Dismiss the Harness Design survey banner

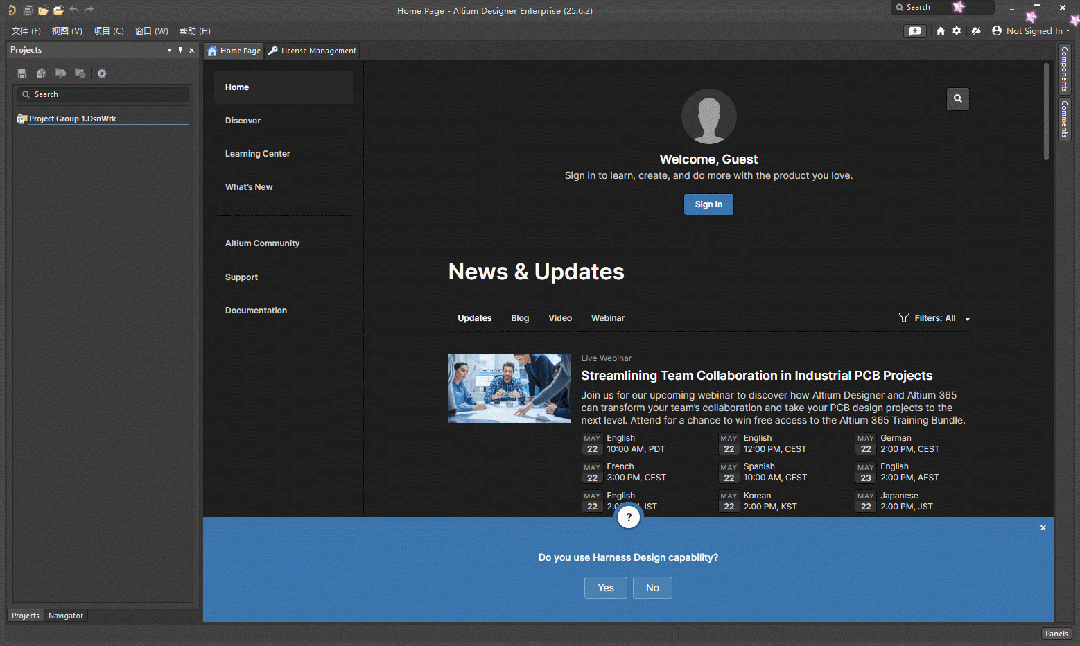1043,528
